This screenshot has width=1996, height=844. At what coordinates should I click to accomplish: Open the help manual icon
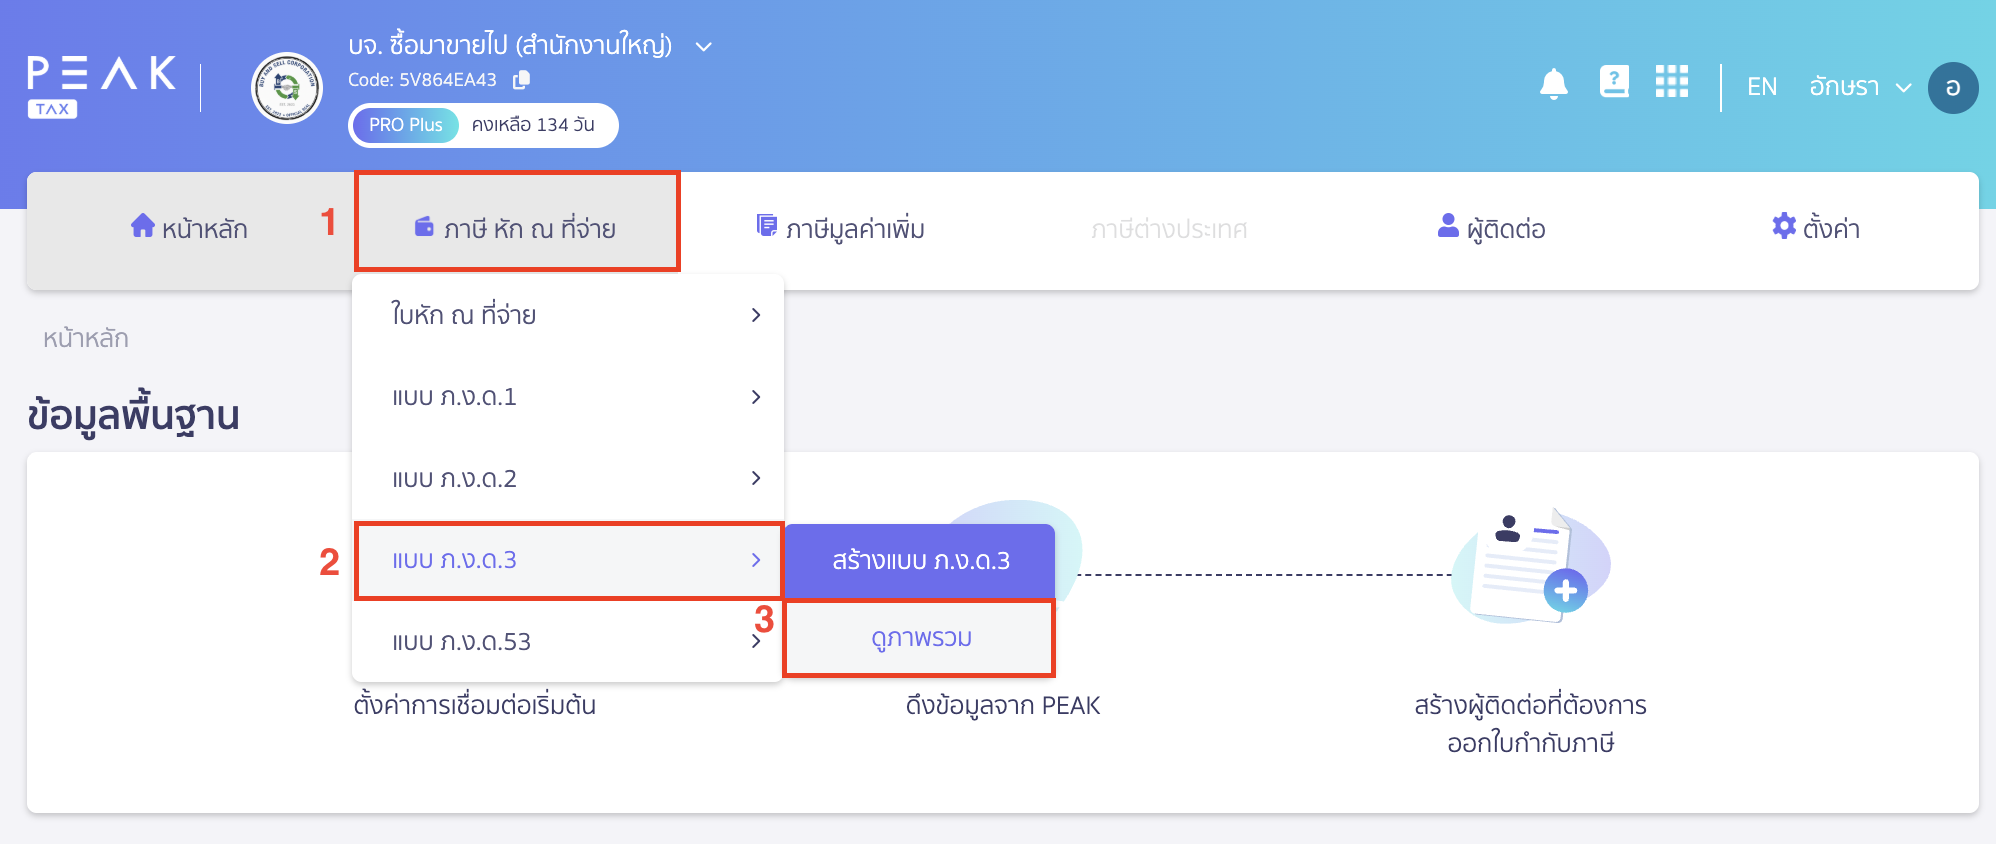1614,82
